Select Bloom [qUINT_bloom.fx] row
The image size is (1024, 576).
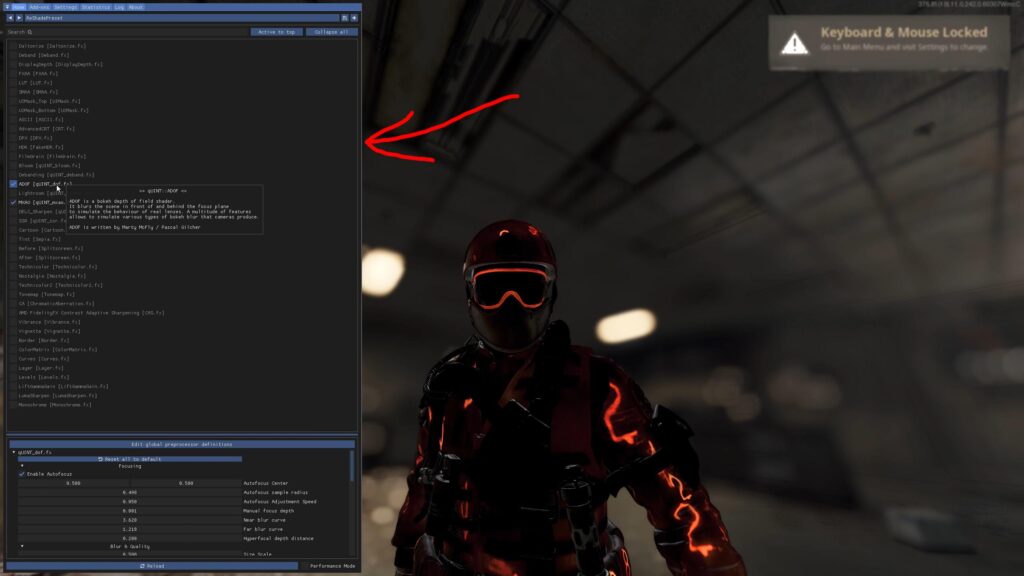click(50, 165)
